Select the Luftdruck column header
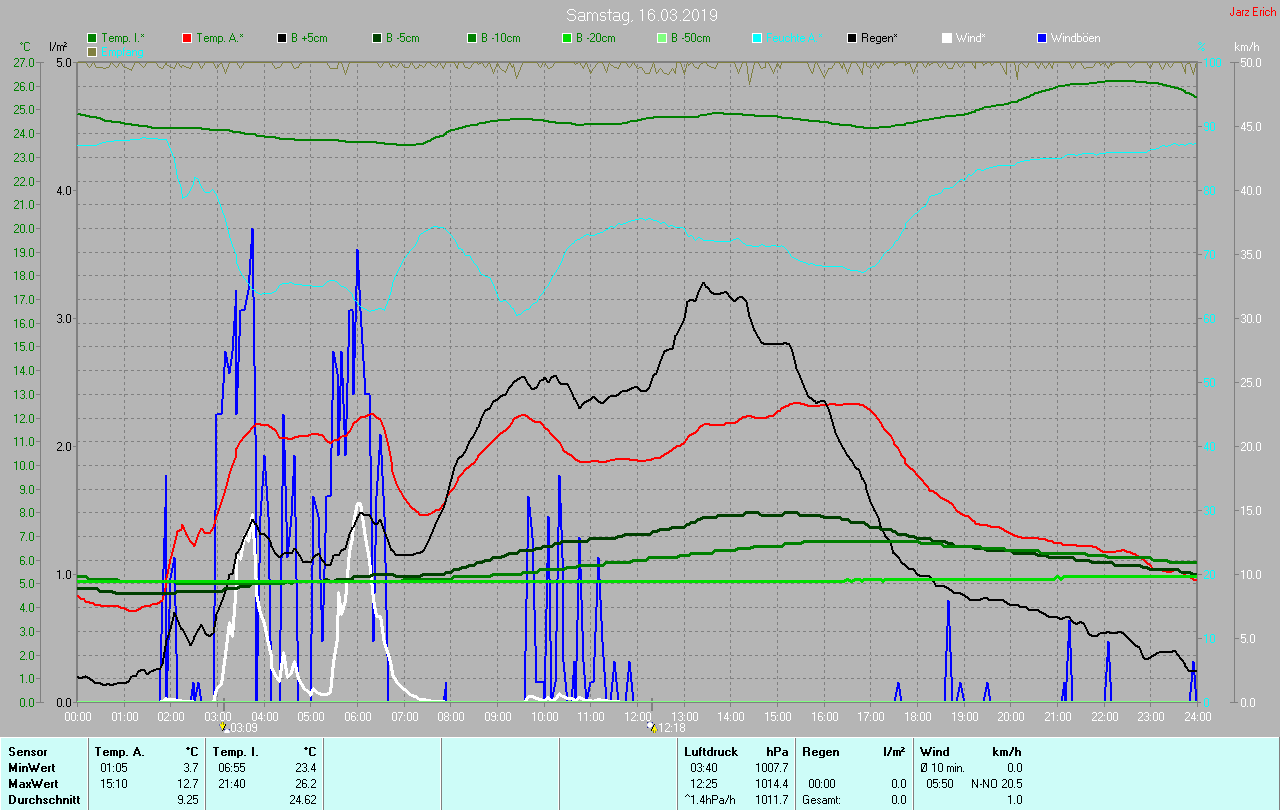 709,751
